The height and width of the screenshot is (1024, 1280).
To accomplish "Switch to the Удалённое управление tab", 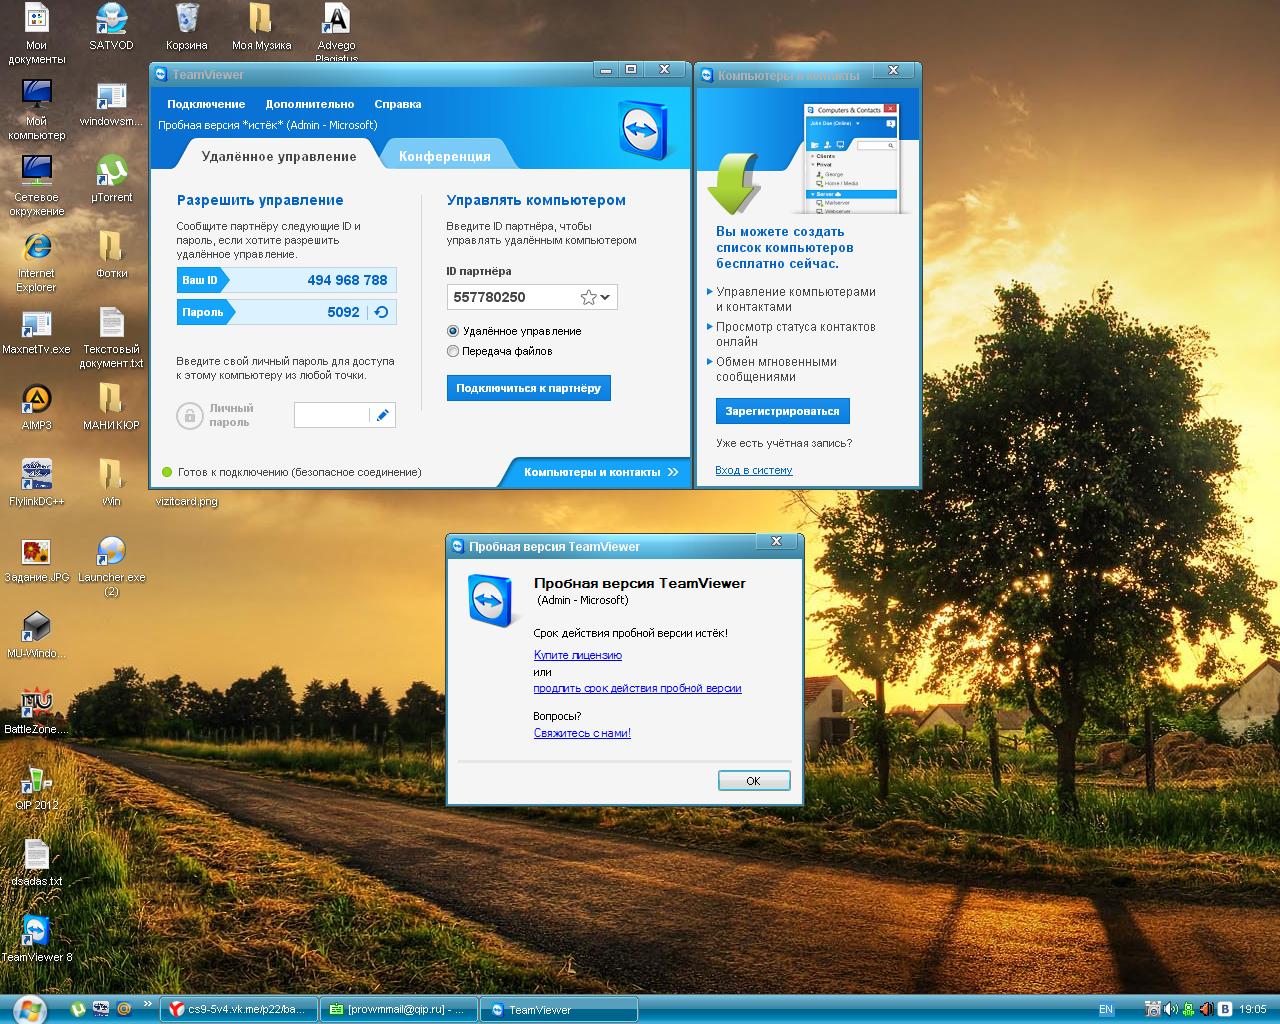I will (x=279, y=156).
